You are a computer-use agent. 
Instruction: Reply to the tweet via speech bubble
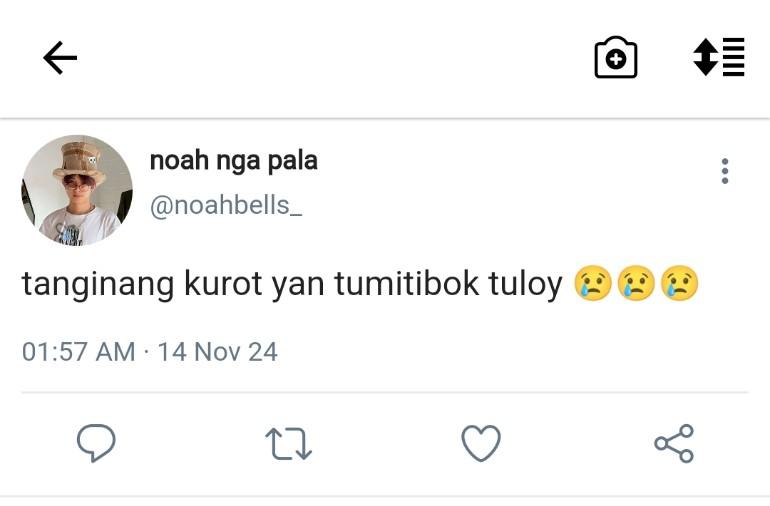[96, 443]
